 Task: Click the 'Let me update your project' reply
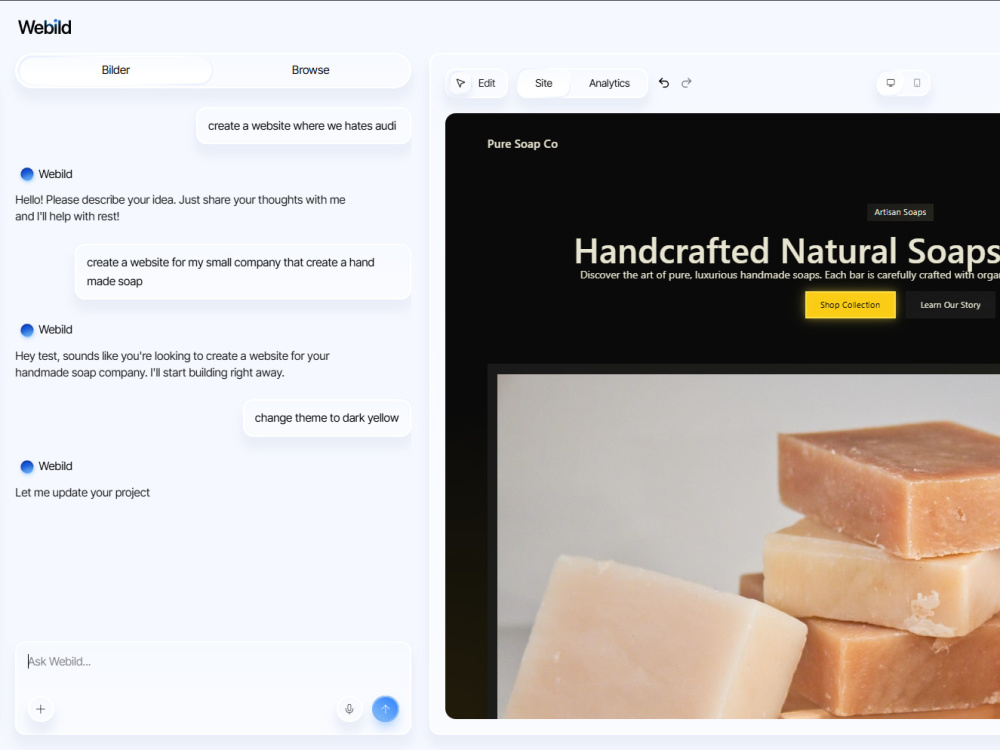pyautogui.click(x=82, y=492)
